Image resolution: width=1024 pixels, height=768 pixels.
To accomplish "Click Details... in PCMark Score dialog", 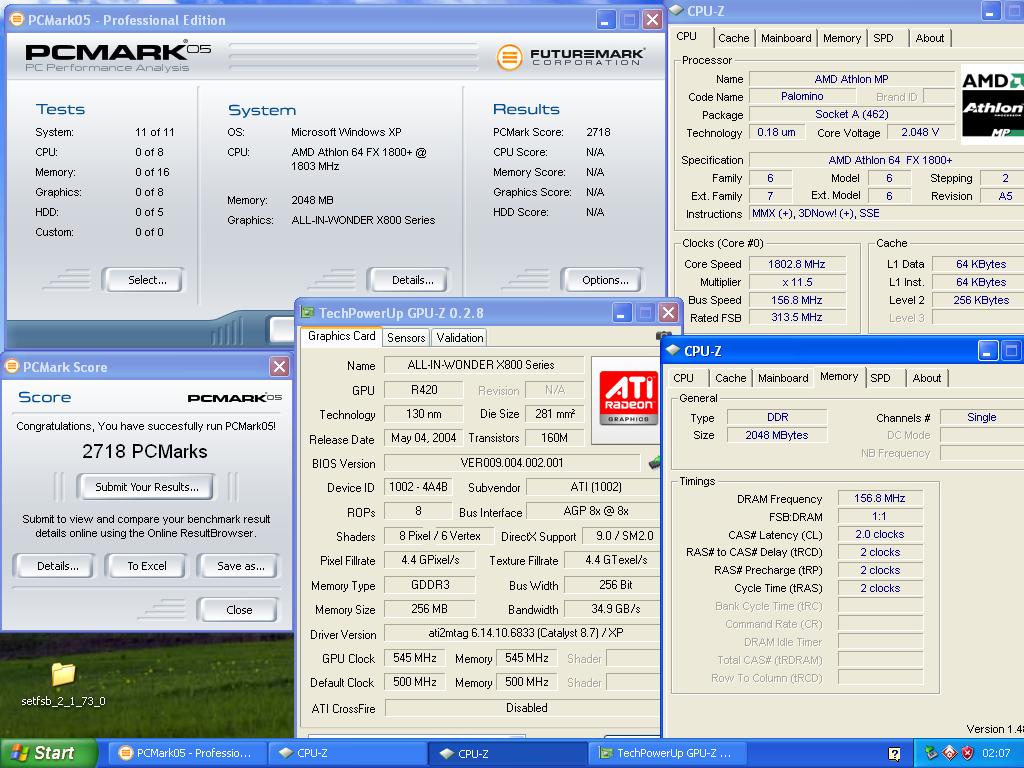I will pos(54,566).
